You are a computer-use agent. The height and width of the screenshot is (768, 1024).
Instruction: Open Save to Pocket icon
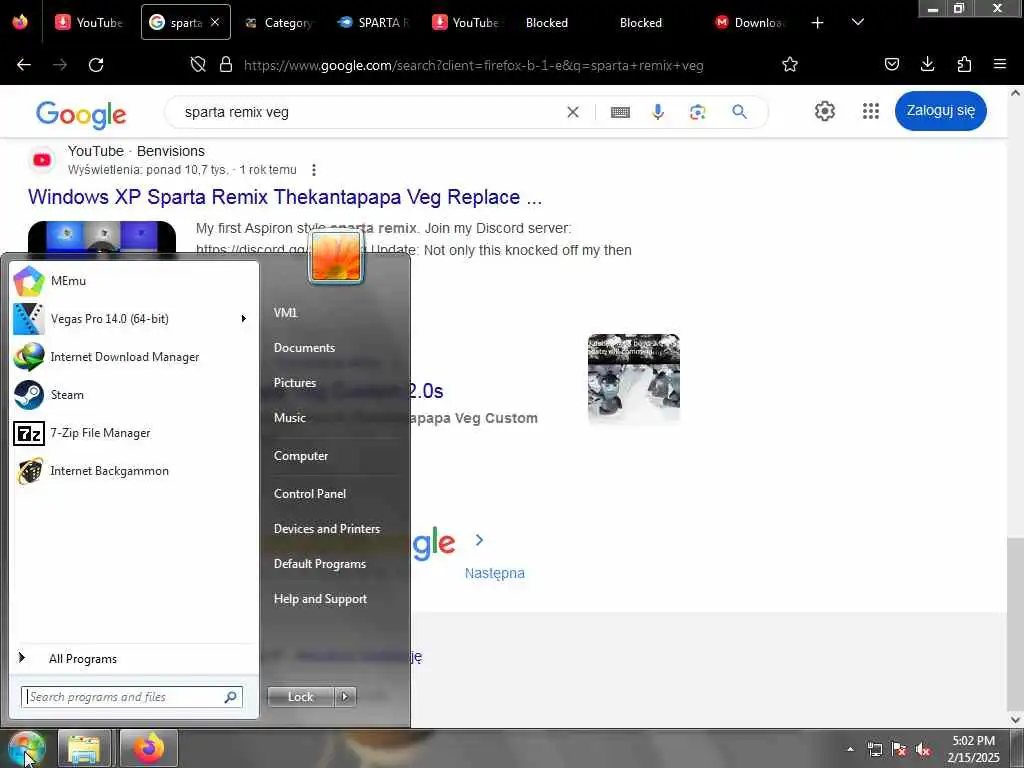click(892, 65)
